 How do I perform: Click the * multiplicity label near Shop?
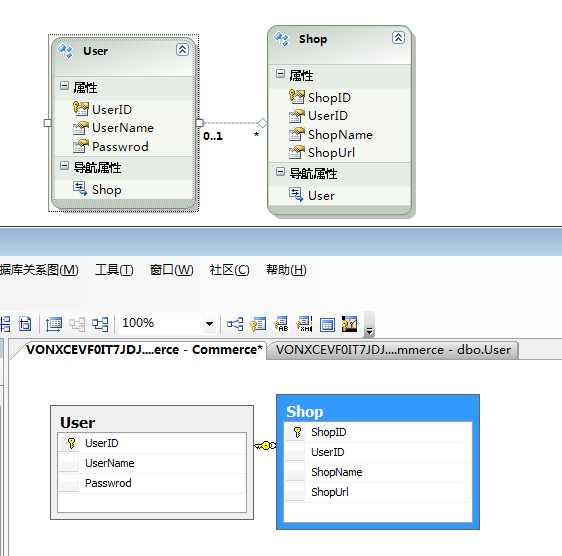tap(256, 135)
